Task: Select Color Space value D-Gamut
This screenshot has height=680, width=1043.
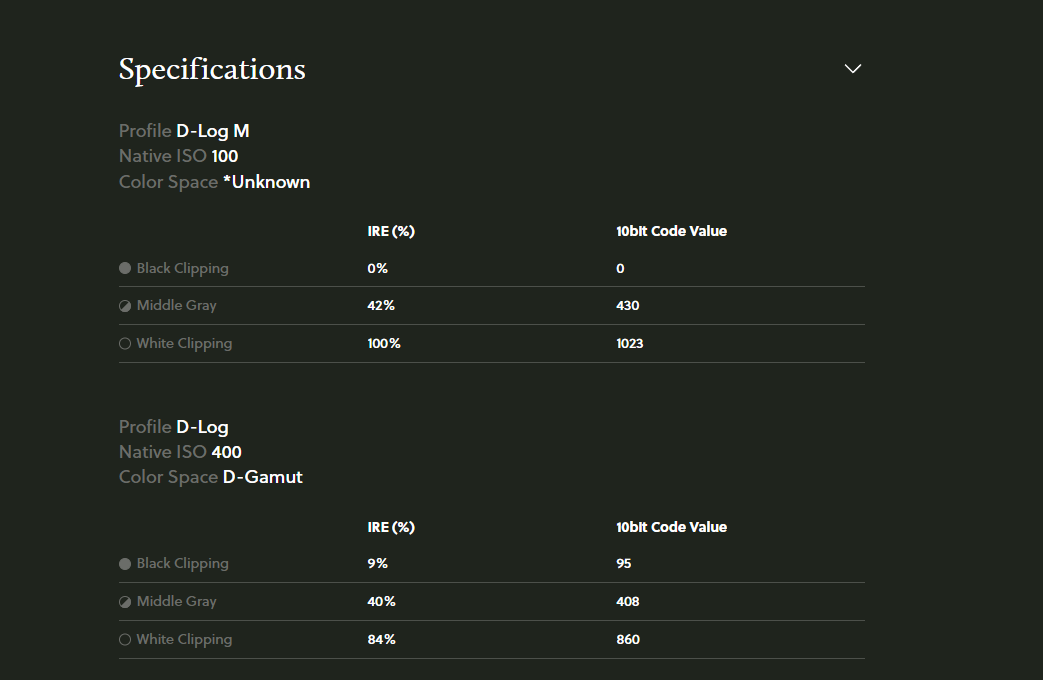Action: [263, 477]
